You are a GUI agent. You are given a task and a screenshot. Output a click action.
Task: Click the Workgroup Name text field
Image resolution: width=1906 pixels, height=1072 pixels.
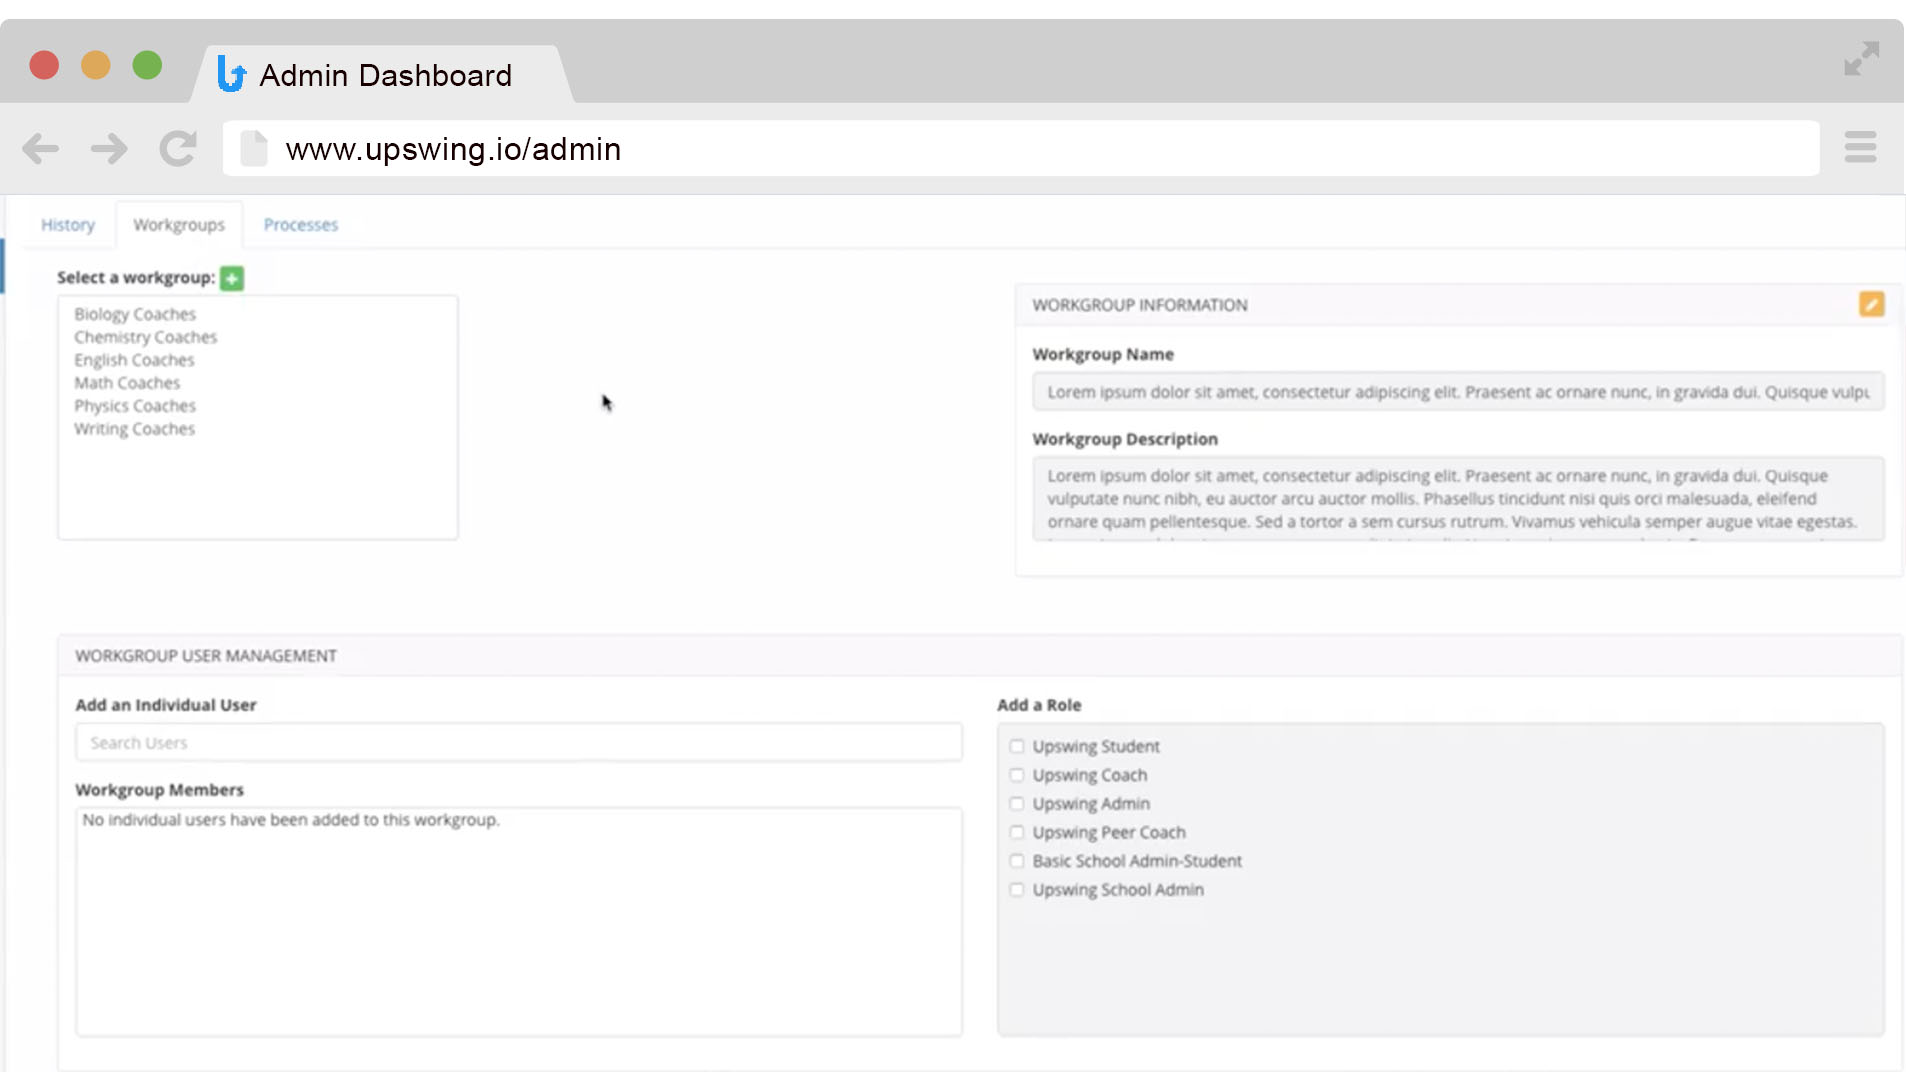click(1458, 392)
